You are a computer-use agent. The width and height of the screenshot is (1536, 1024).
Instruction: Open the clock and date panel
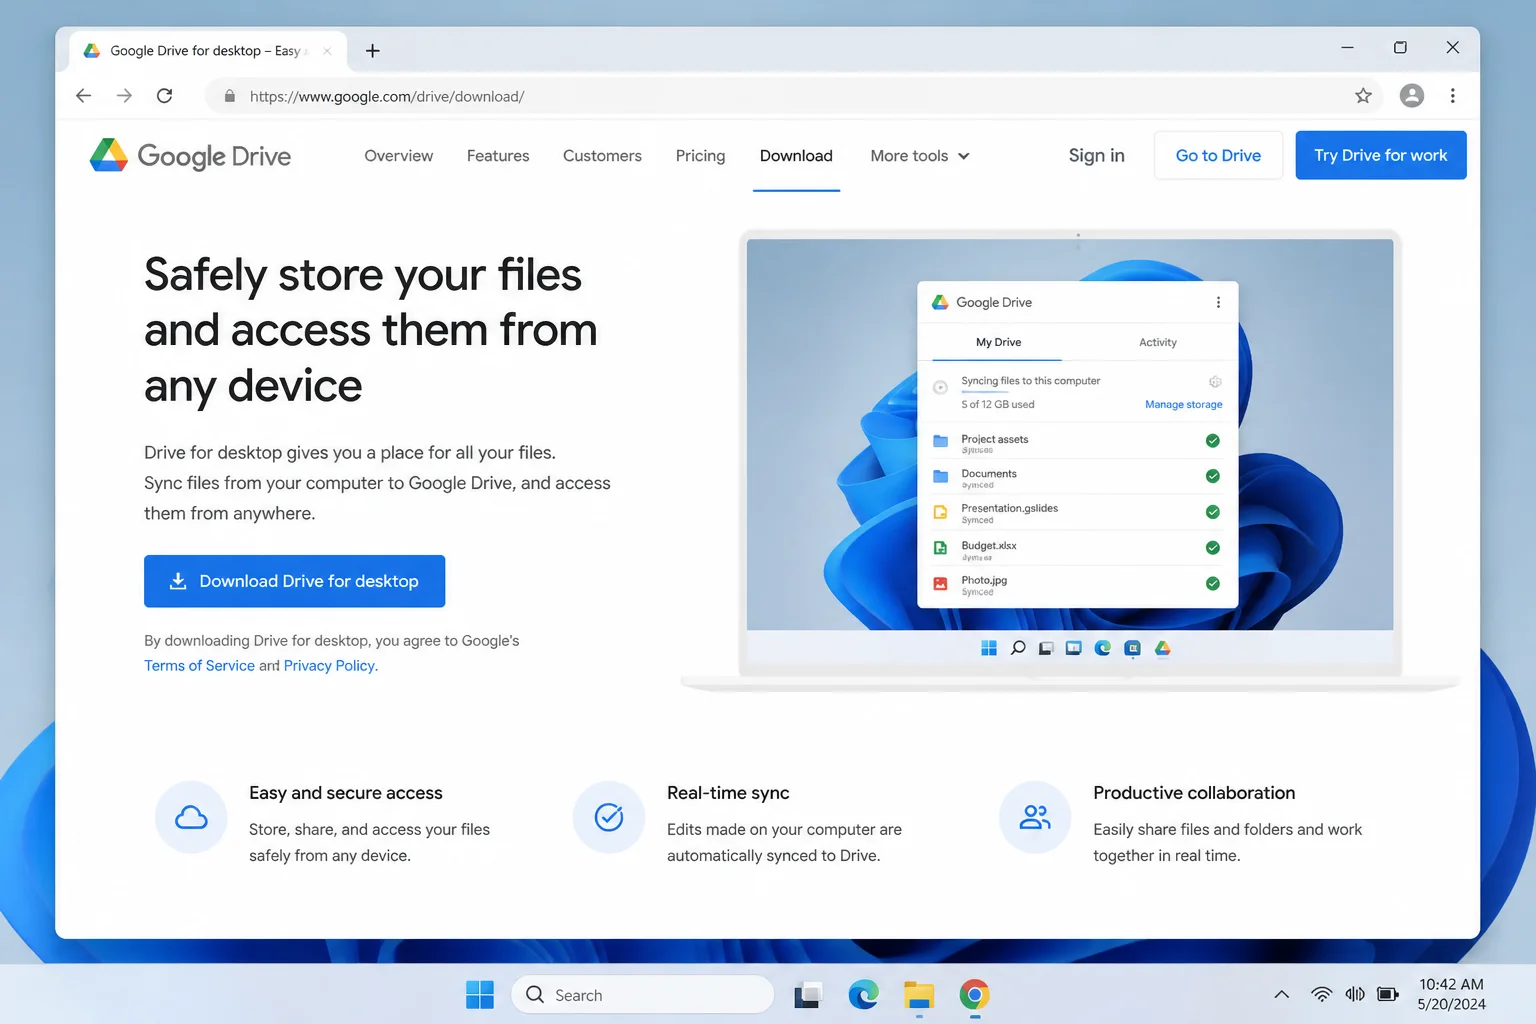(1451, 994)
